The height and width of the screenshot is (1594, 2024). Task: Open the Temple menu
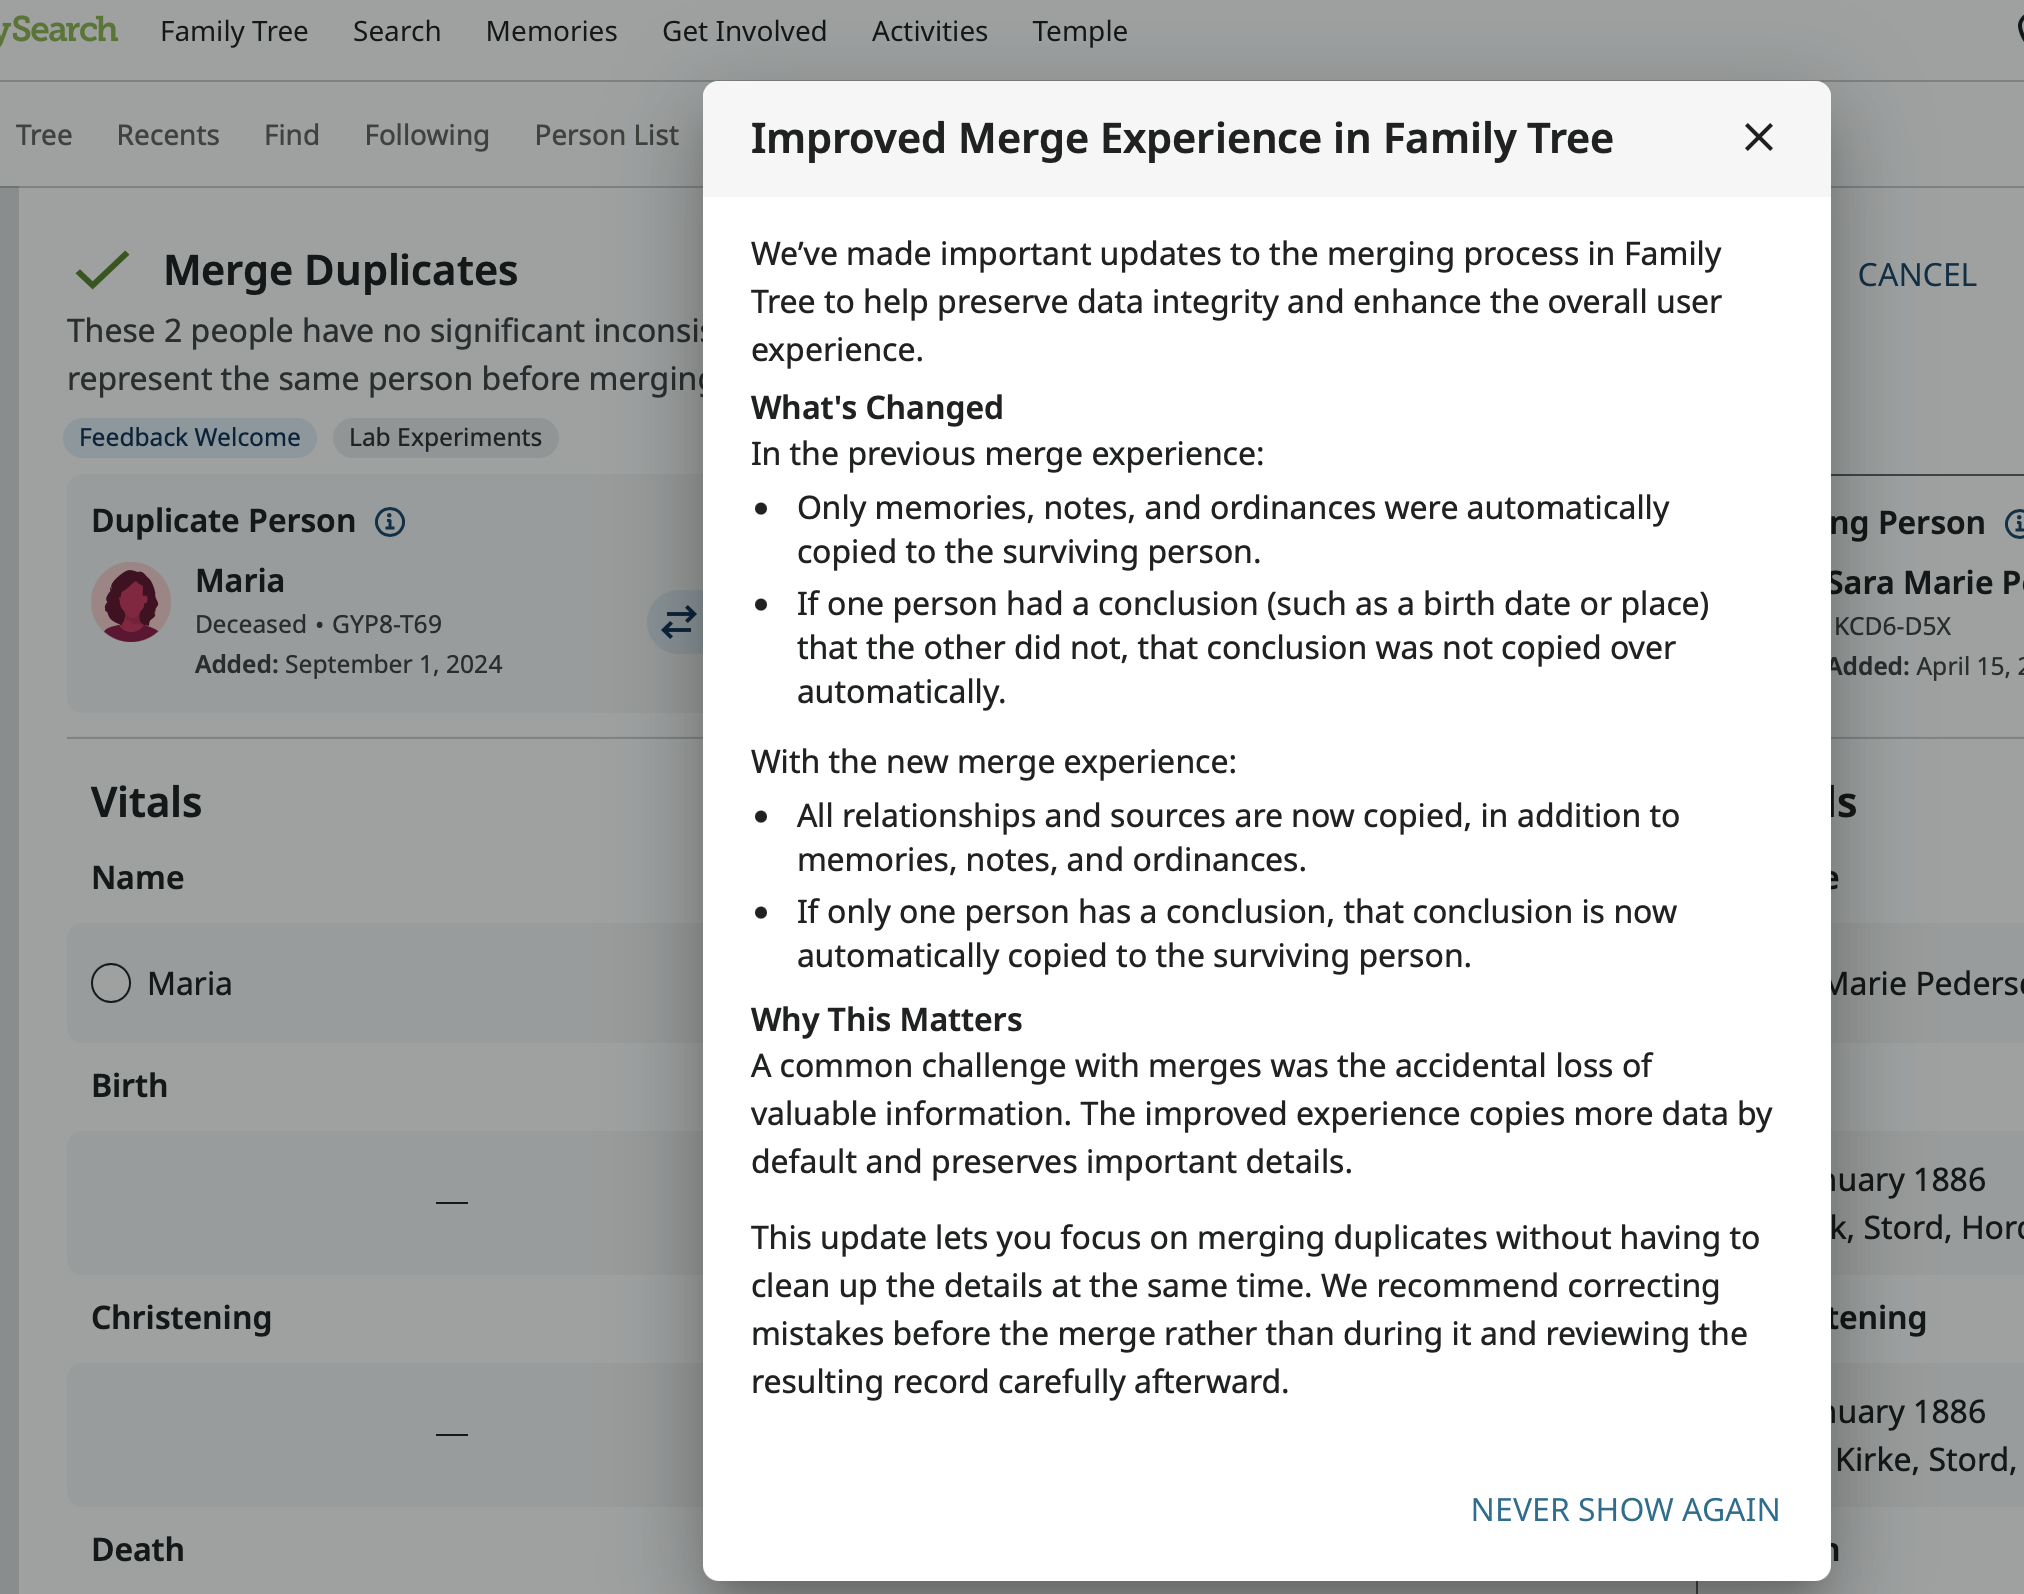(1079, 31)
